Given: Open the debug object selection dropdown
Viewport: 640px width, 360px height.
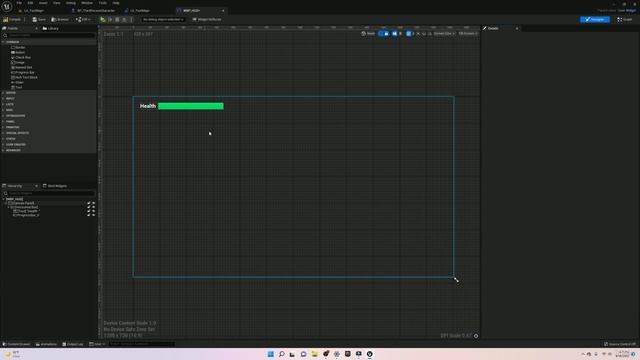Looking at the screenshot, I should [163, 19].
